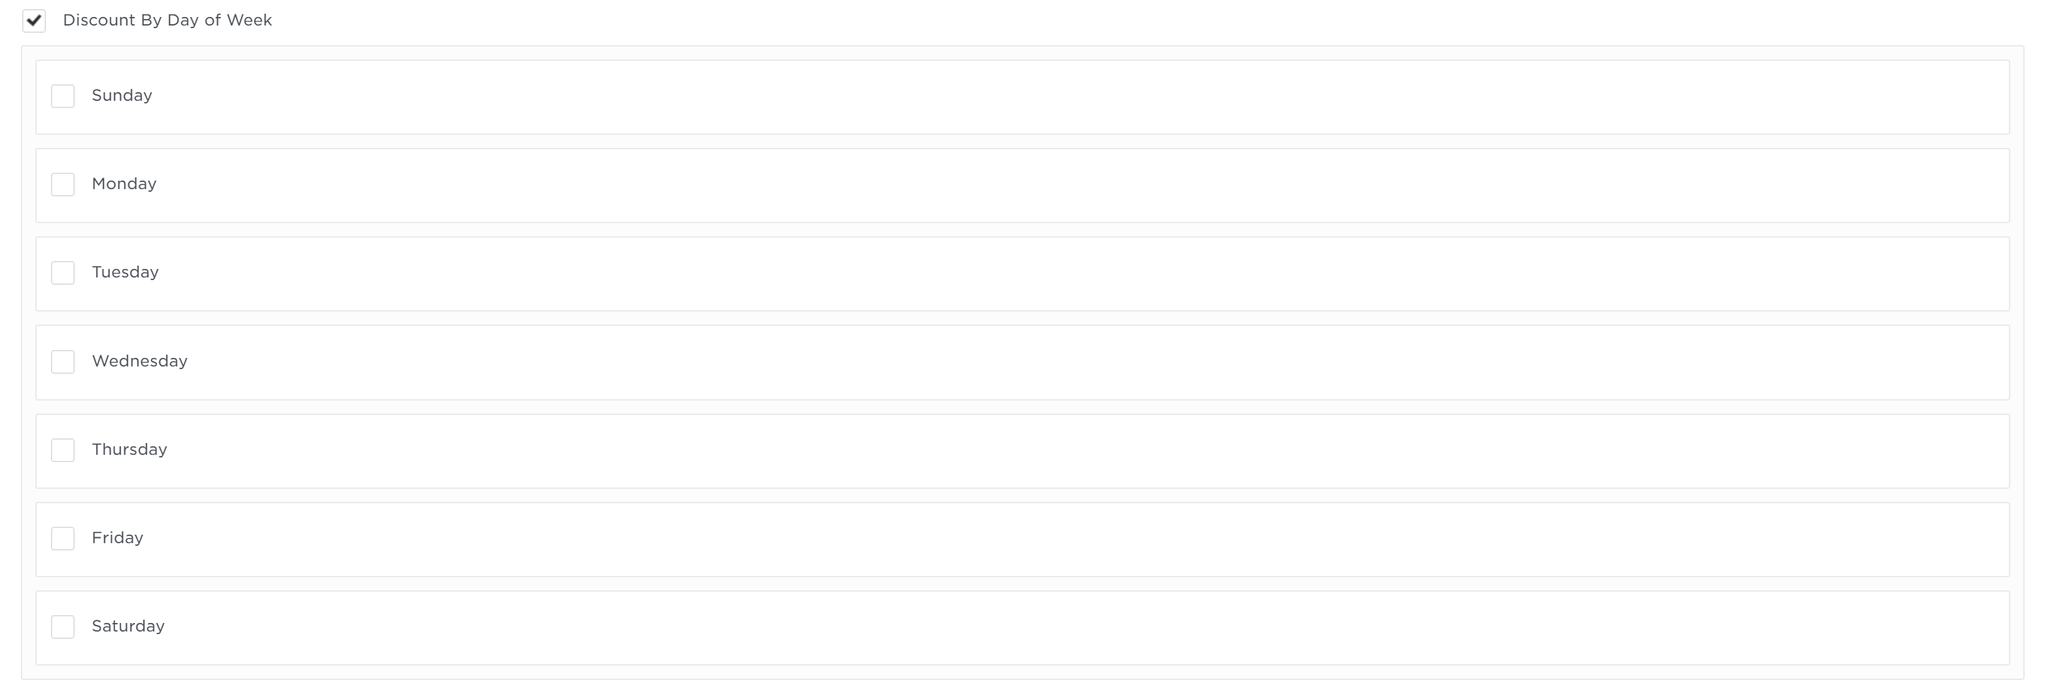
Task: Click the Discount By Day of Week label
Action: click(167, 20)
